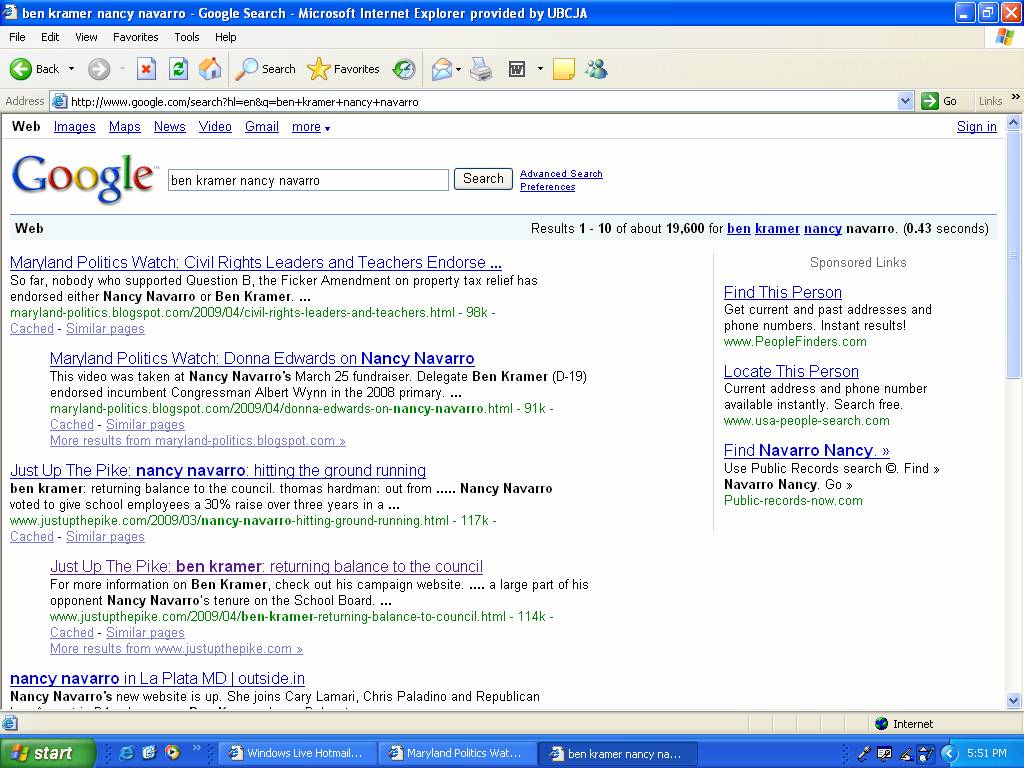Click the Windows Start button
This screenshot has height=768, width=1024.
(48, 753)
